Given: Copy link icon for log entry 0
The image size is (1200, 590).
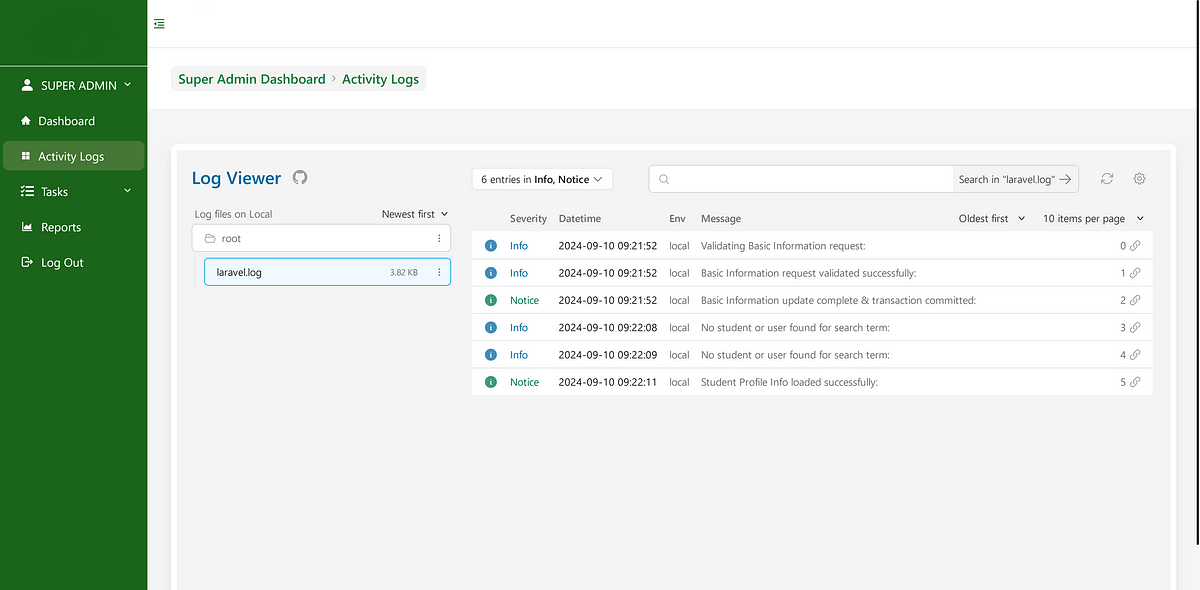Looking at the screenshot, I should [x=1135, y=245].
